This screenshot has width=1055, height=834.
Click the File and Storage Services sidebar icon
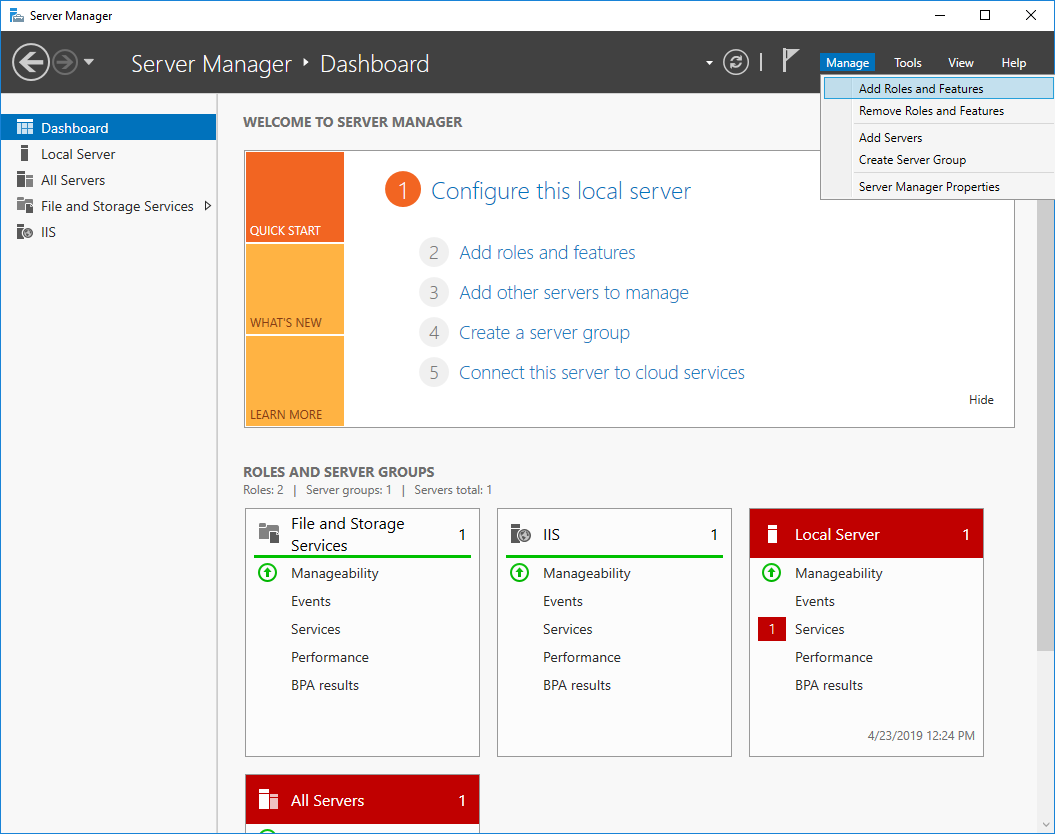(25, 205)
